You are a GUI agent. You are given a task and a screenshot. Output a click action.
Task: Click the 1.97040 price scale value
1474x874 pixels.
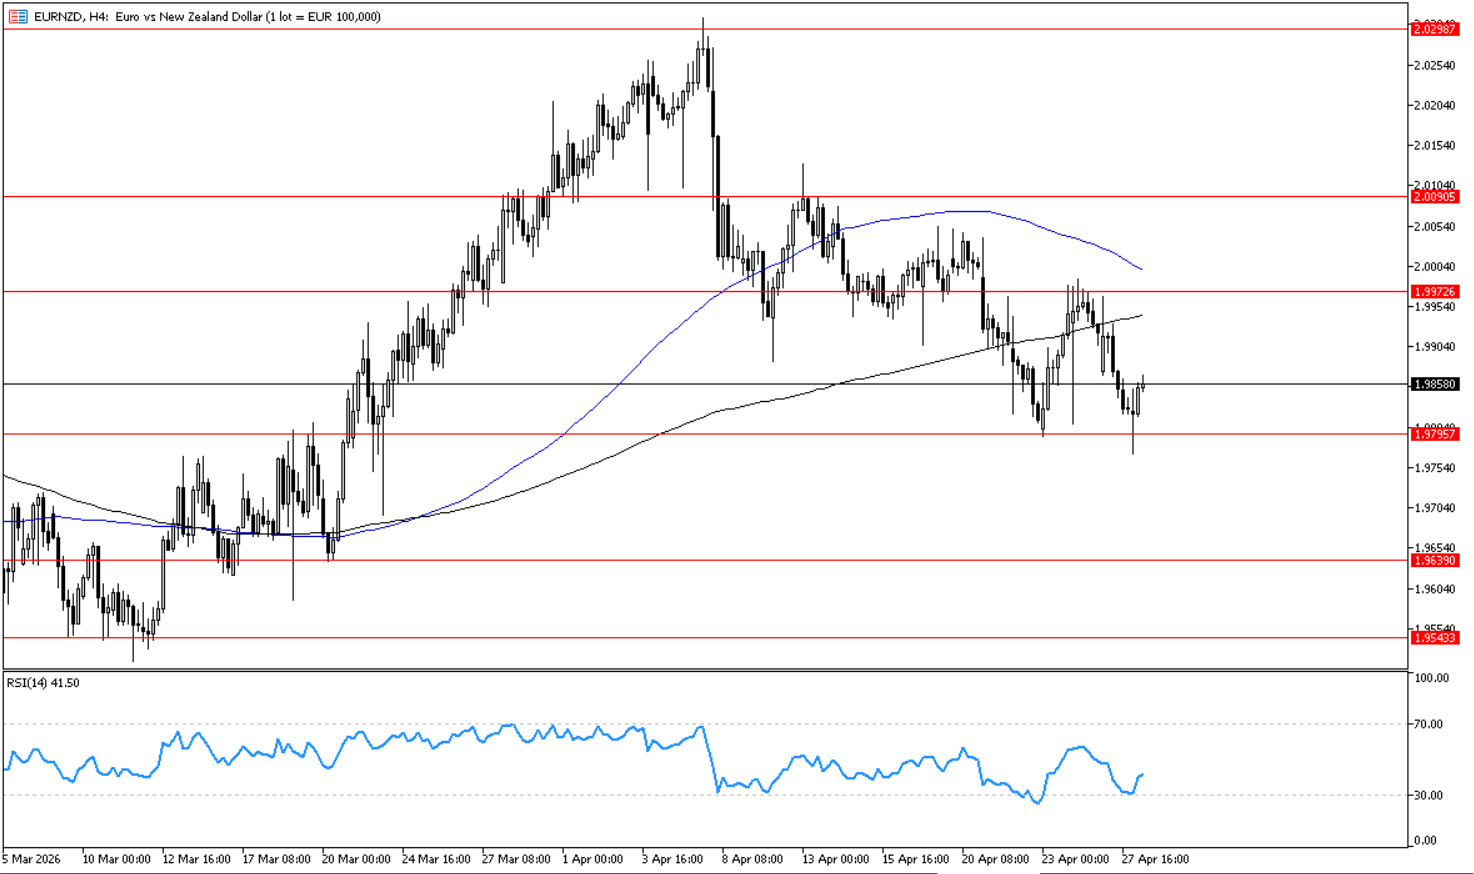pos(1433,508)
